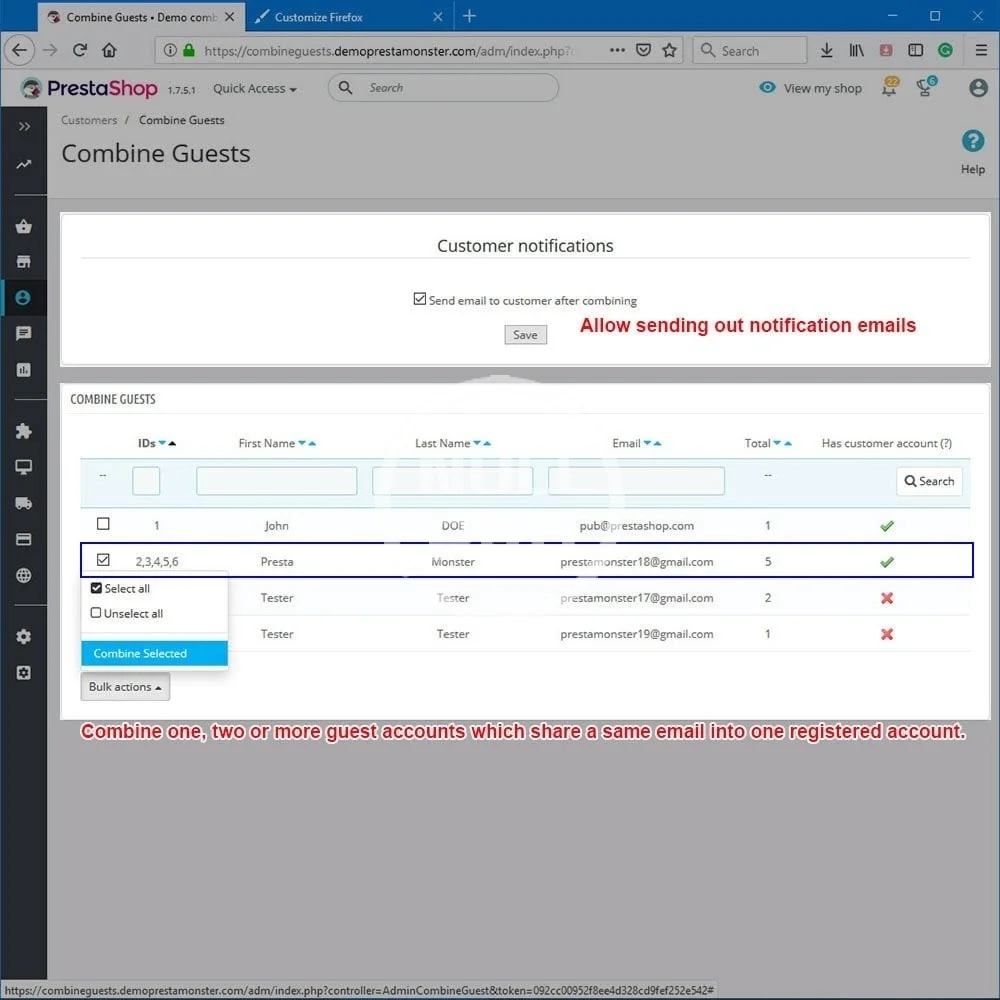Open the Modules puzzle icon in the sidebar
The width and height of the screenshot is (1000, 1000).
tap(23, 431)
